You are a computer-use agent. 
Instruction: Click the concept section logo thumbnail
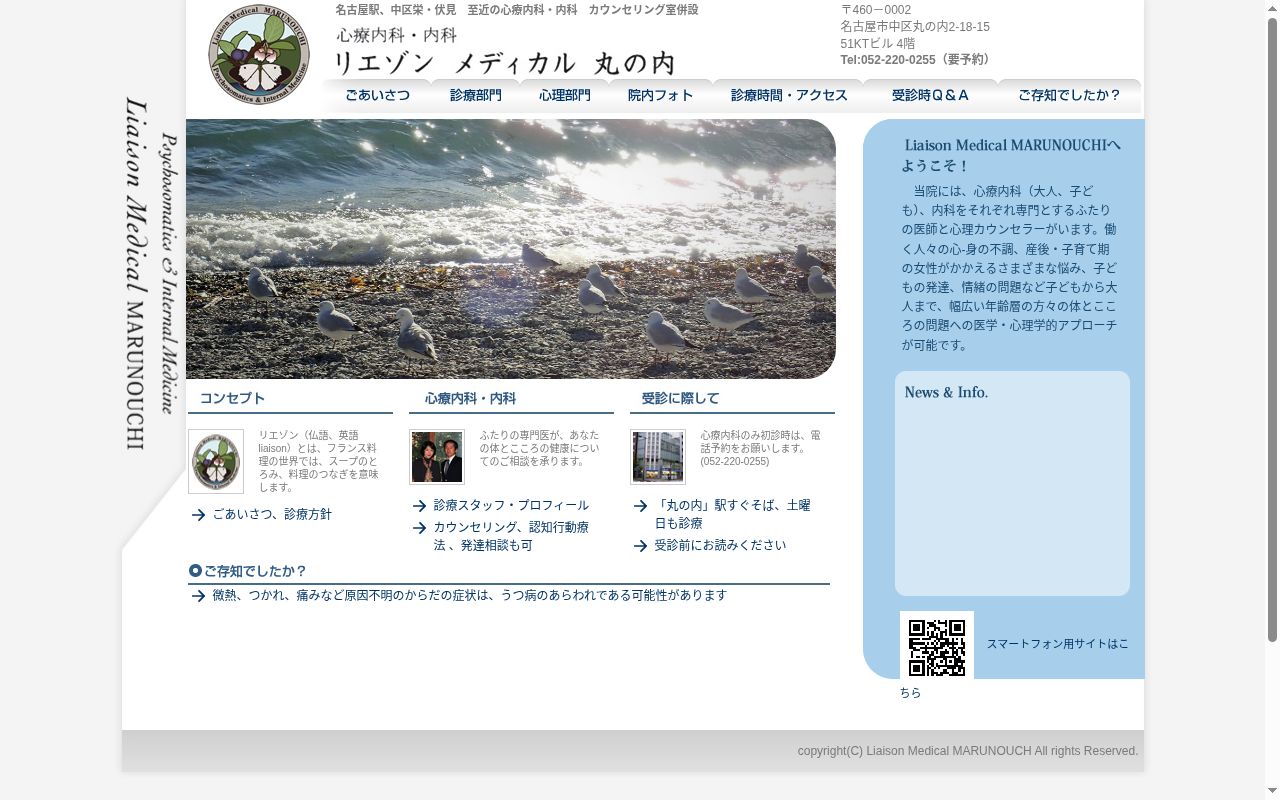tap(216, 462)
